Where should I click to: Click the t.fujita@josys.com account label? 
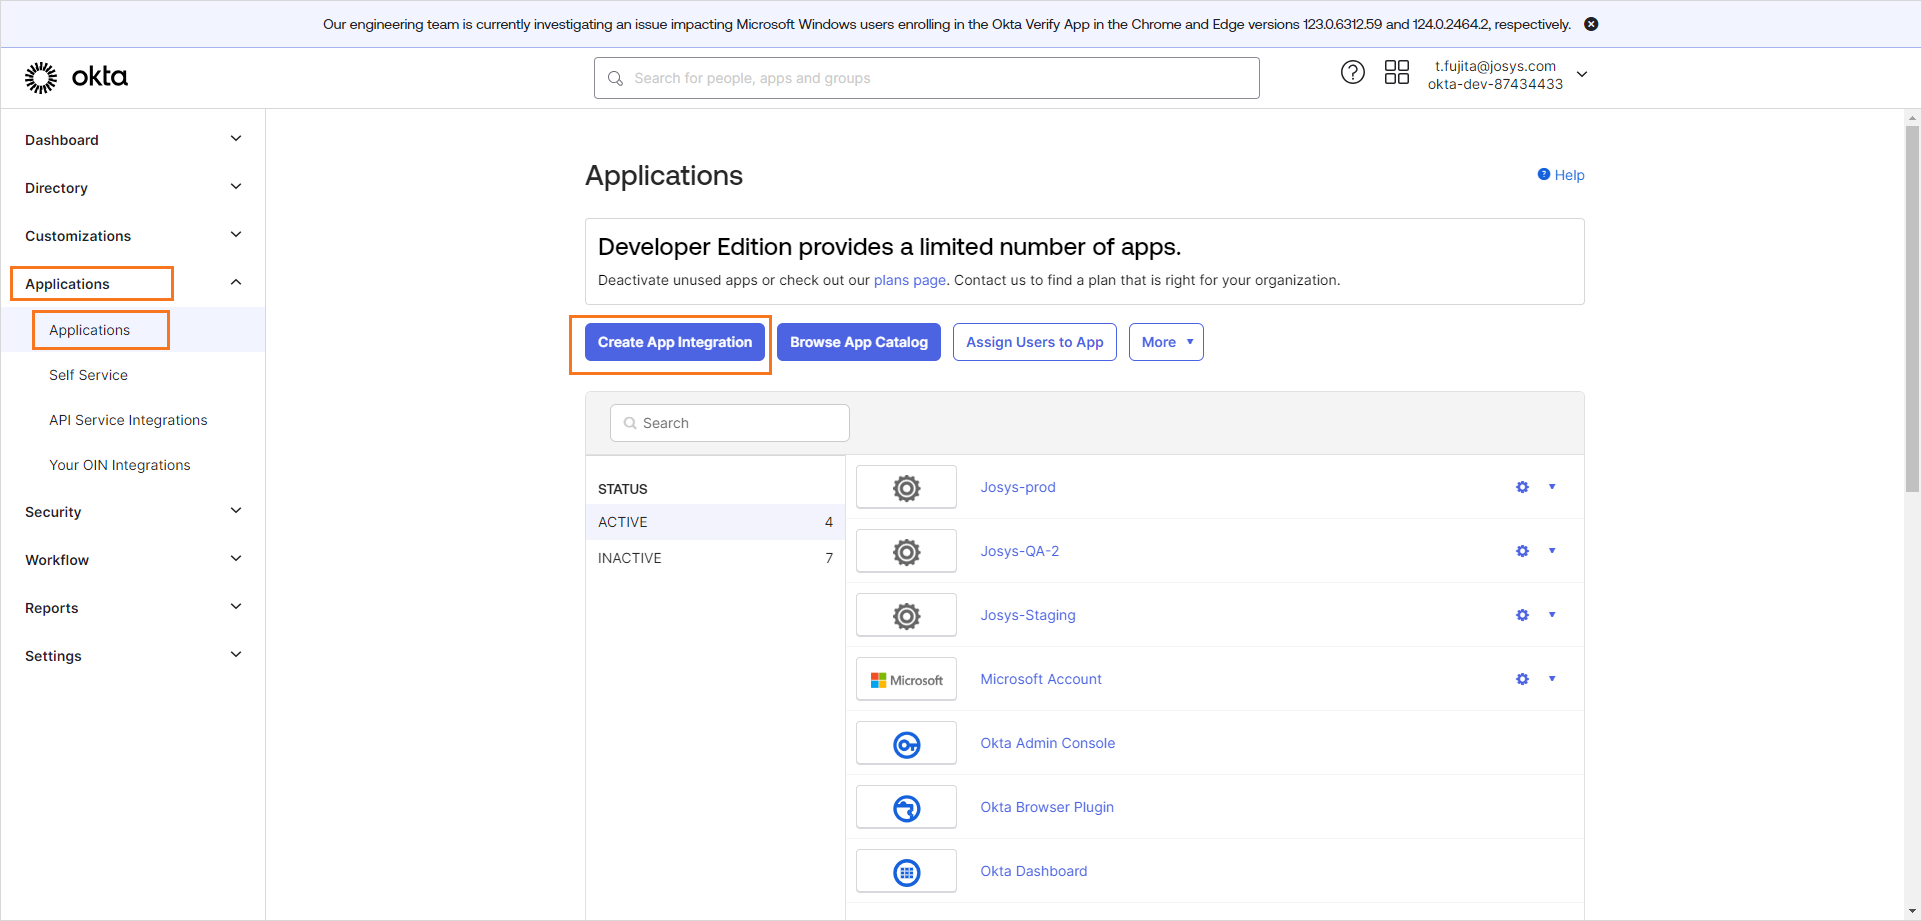click(1495, 66)
